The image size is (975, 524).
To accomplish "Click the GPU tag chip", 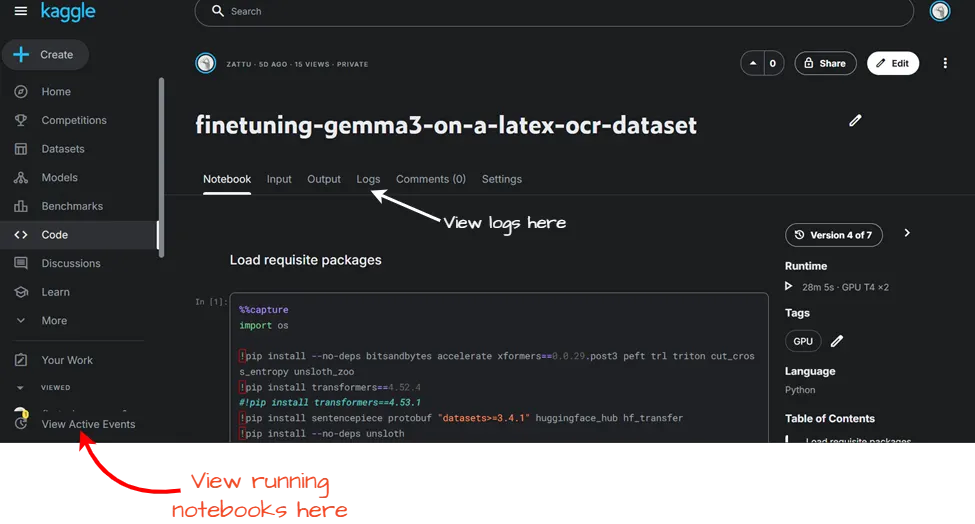I will (x=803, y=341).
